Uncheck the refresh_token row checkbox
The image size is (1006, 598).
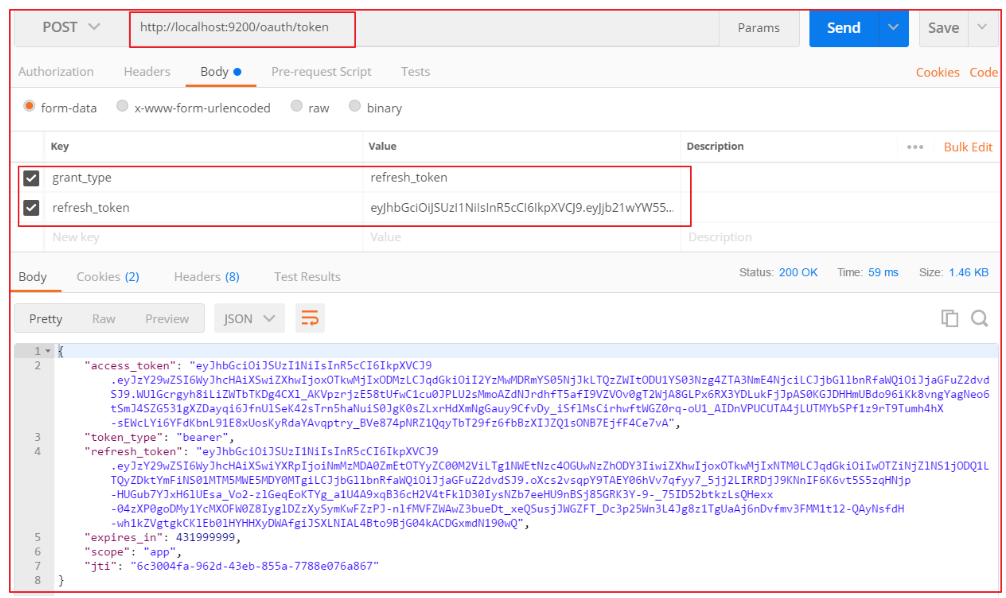pyautogui.click(x=31, y=208)
